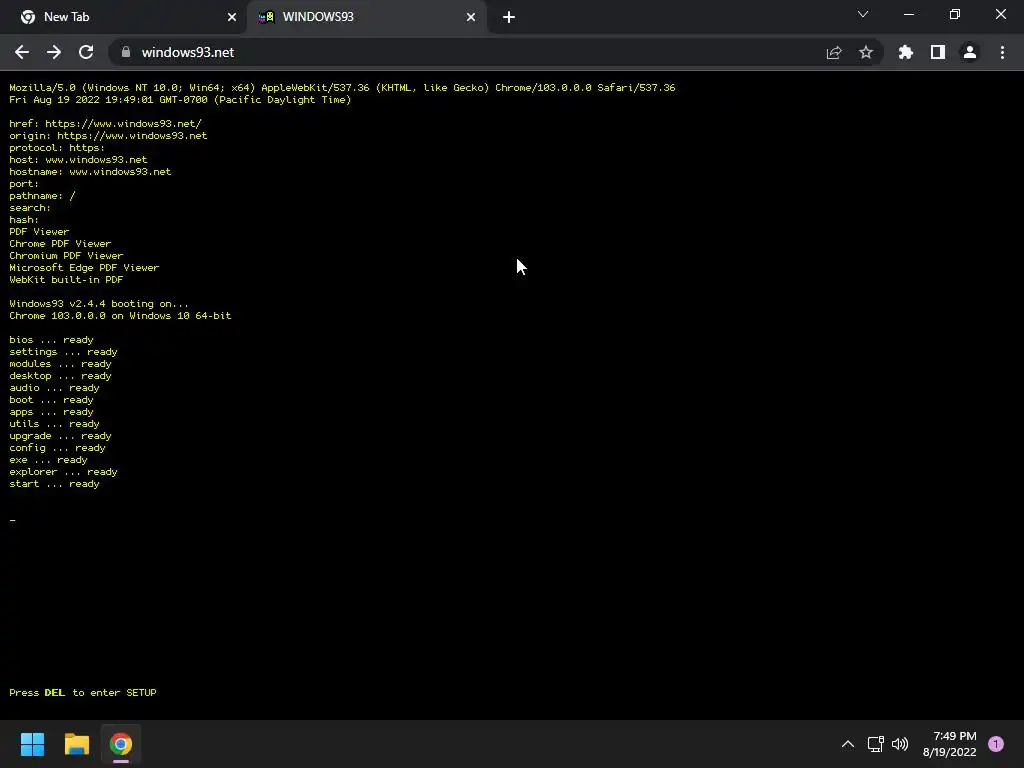
Task: Close the New Tab tab
Action: tap(232, 17)
